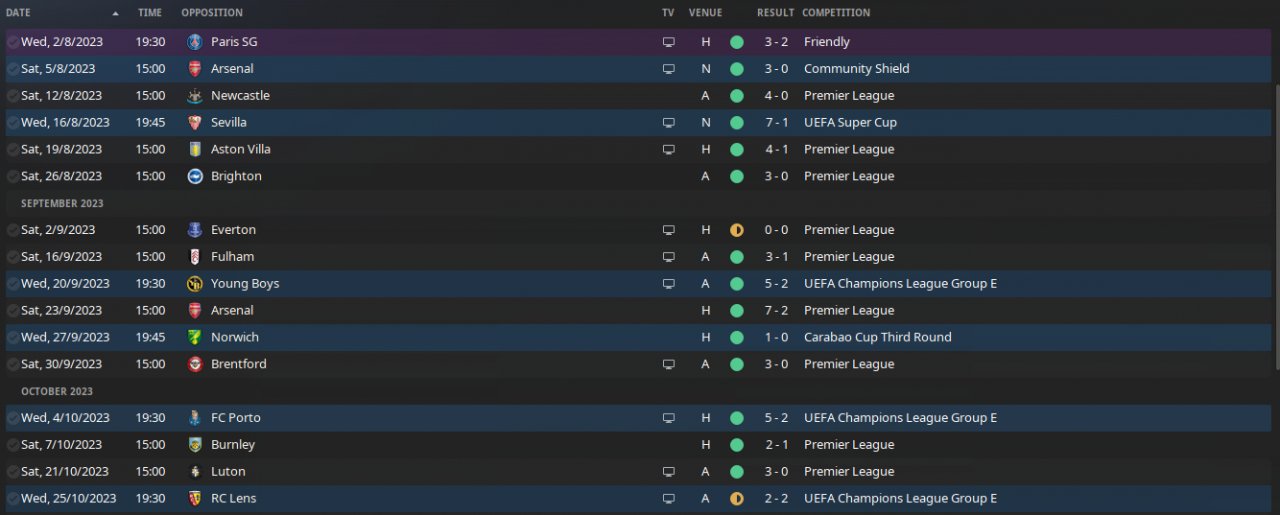1280x515 pixels.
Task: Click the Sevilla club badge
Action: click(194, 122)
